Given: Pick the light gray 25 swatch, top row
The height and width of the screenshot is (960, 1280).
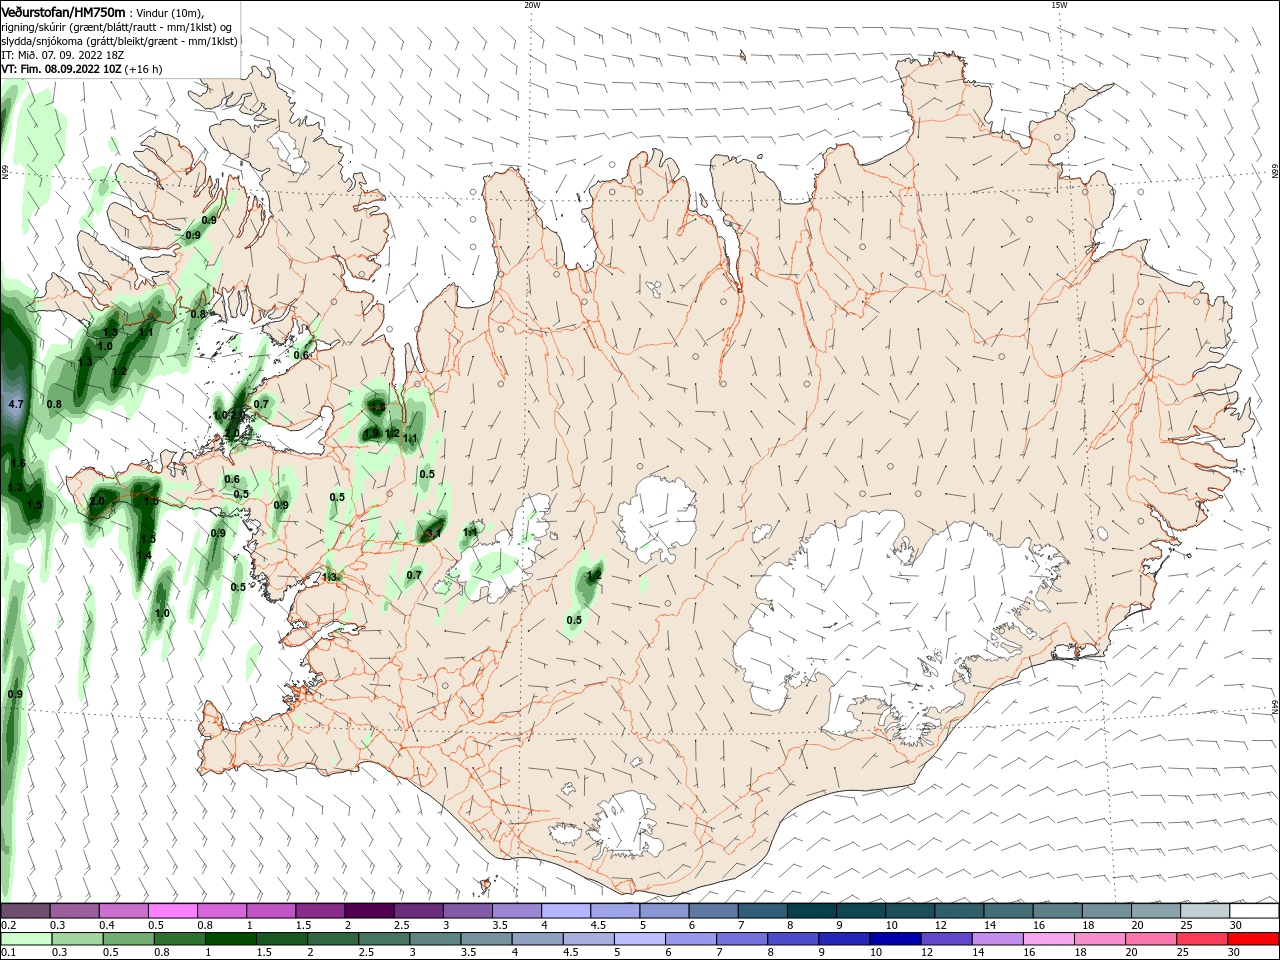Looking at the screenshot, I should (1204, 911).
